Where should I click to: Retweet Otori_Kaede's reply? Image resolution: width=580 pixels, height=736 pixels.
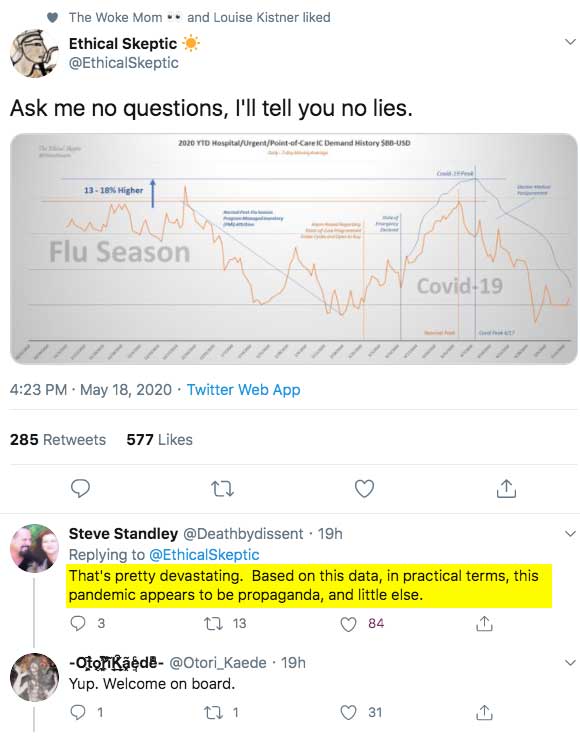[214, 713]
